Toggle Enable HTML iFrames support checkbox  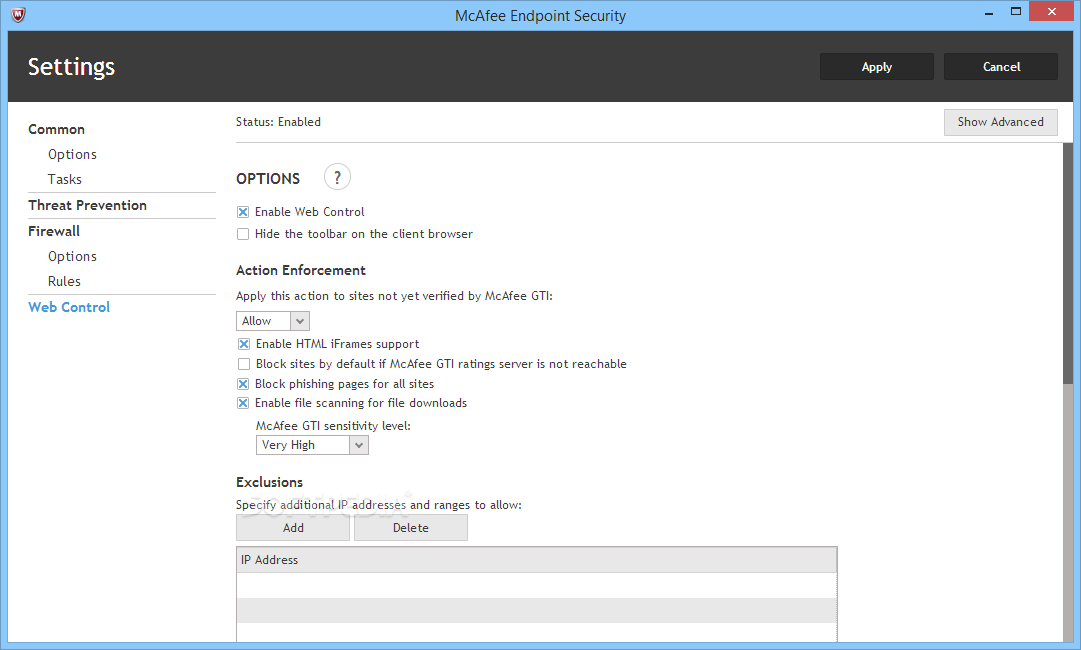243,344
